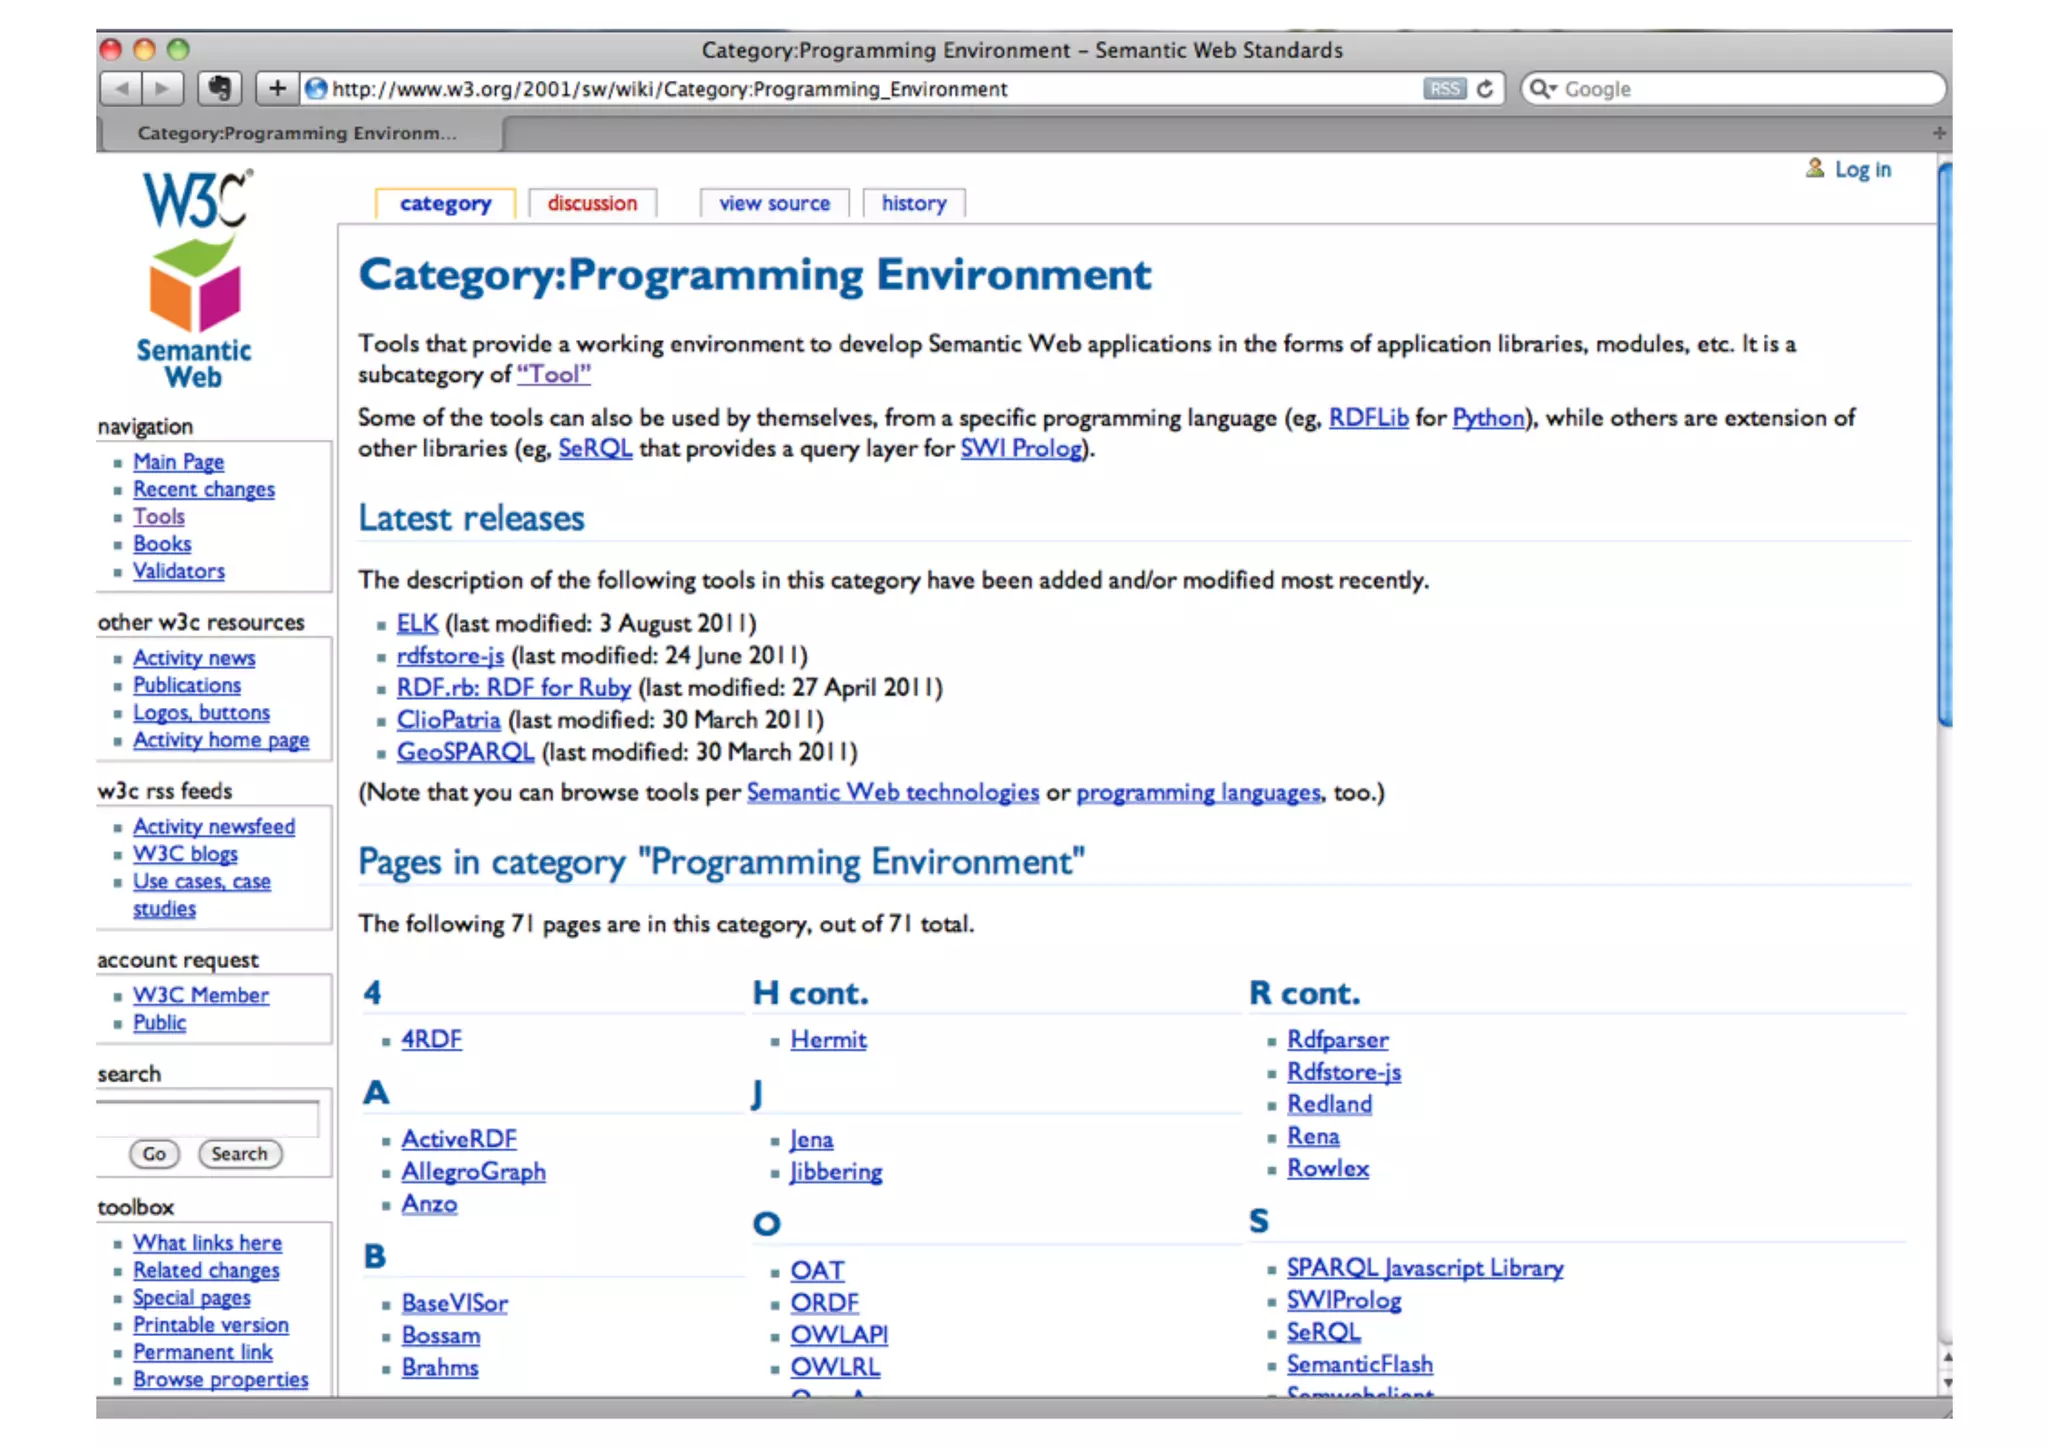Click the browser forward arrow button
2048x1447 pixels.
coord(162,89)
